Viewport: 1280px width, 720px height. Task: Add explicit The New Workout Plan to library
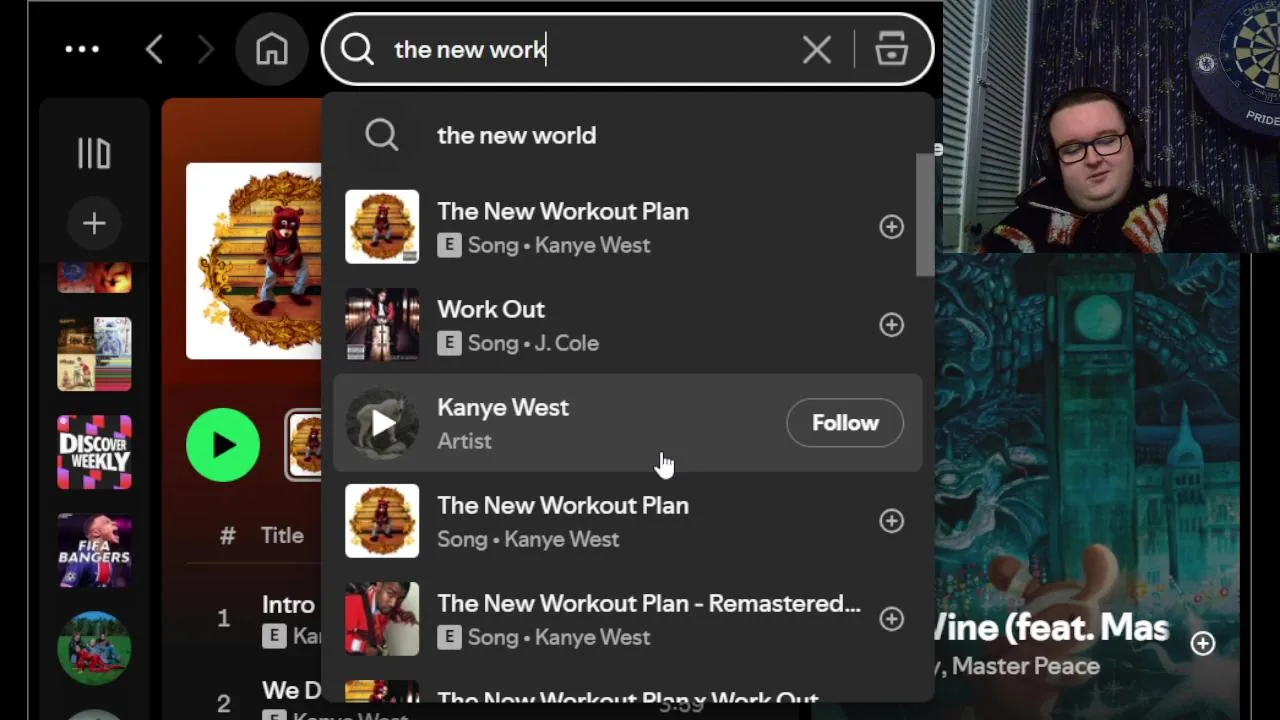pyautogui.click(x=891, y=227)
